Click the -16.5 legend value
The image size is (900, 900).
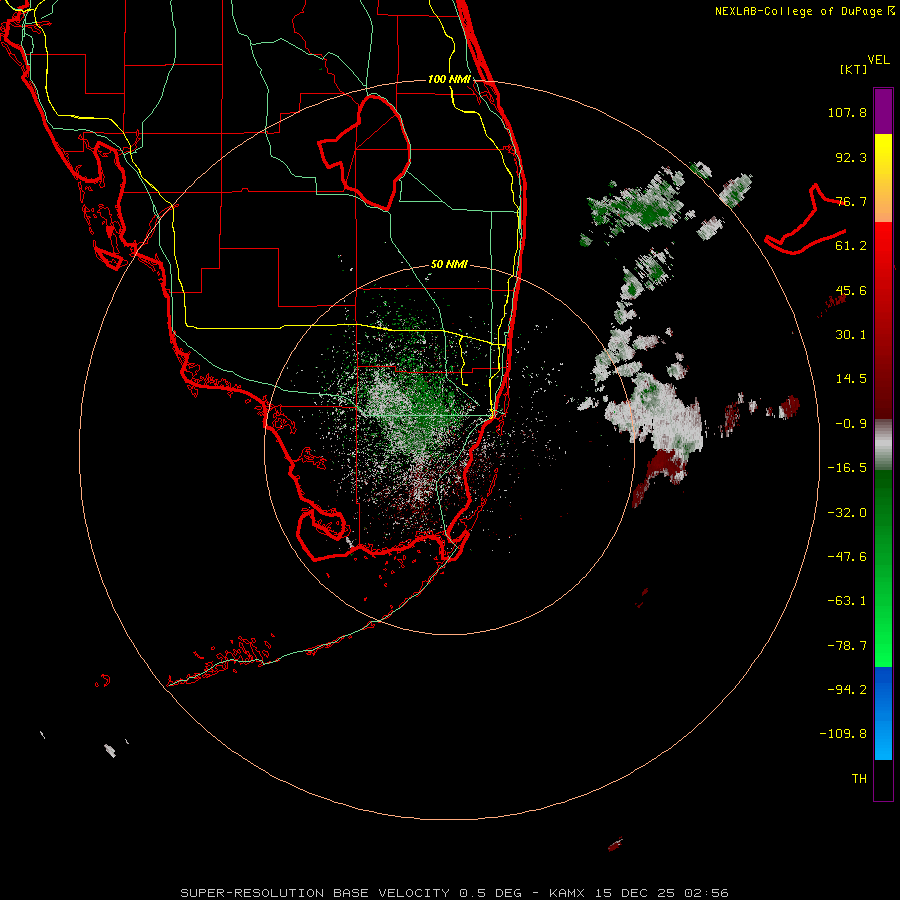pos(847,468)
